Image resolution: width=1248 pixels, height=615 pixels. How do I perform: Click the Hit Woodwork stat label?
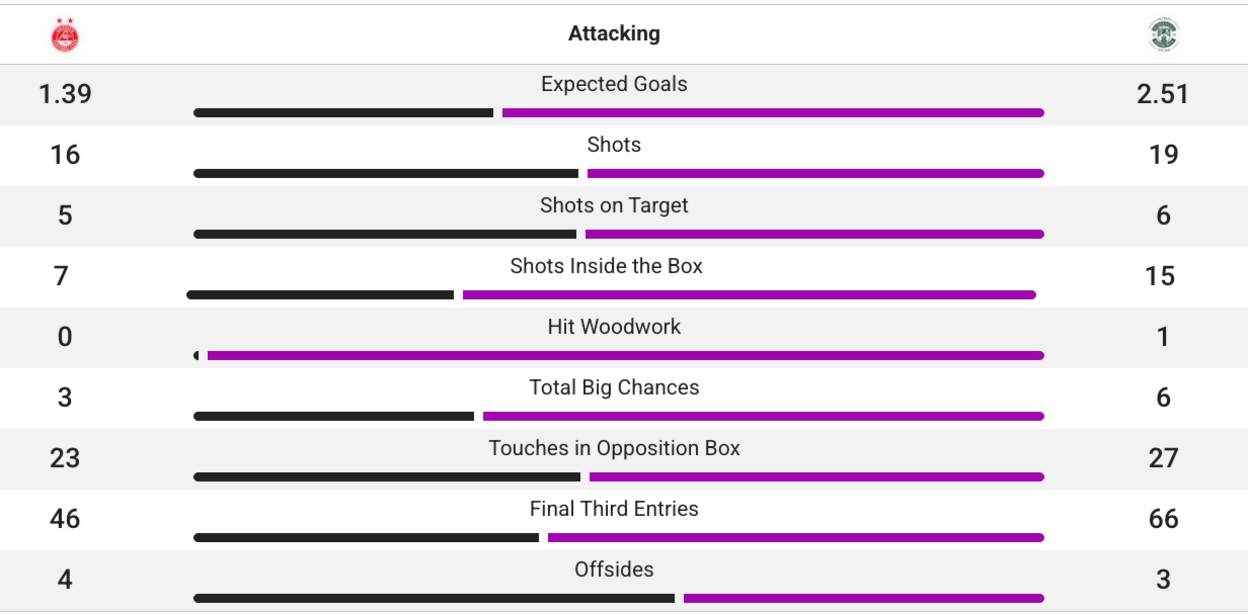[x=614, y=327]
